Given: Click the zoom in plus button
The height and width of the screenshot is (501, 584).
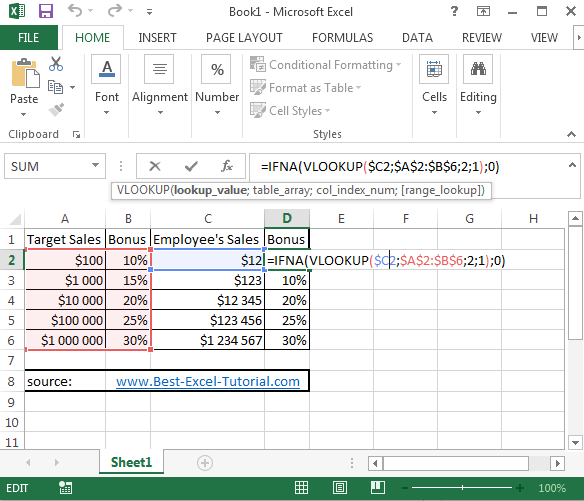Looking at the screenshot, I should tap(520, 488).
